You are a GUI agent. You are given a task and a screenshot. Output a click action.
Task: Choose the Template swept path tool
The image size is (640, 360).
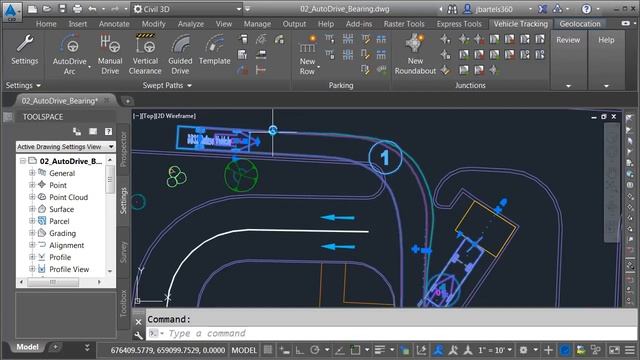215,50
